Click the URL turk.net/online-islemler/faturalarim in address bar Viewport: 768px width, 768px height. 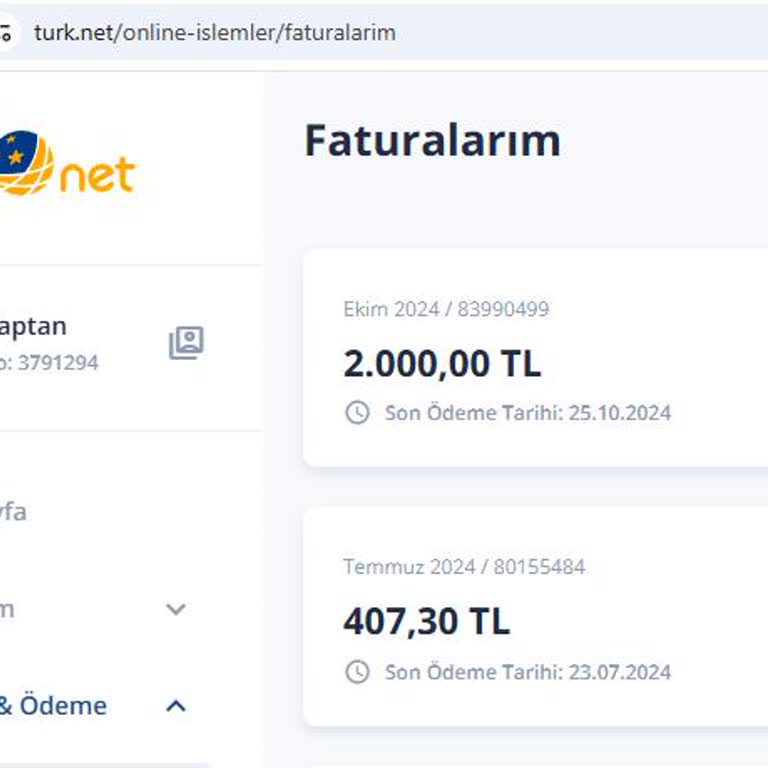click(215, 33)
